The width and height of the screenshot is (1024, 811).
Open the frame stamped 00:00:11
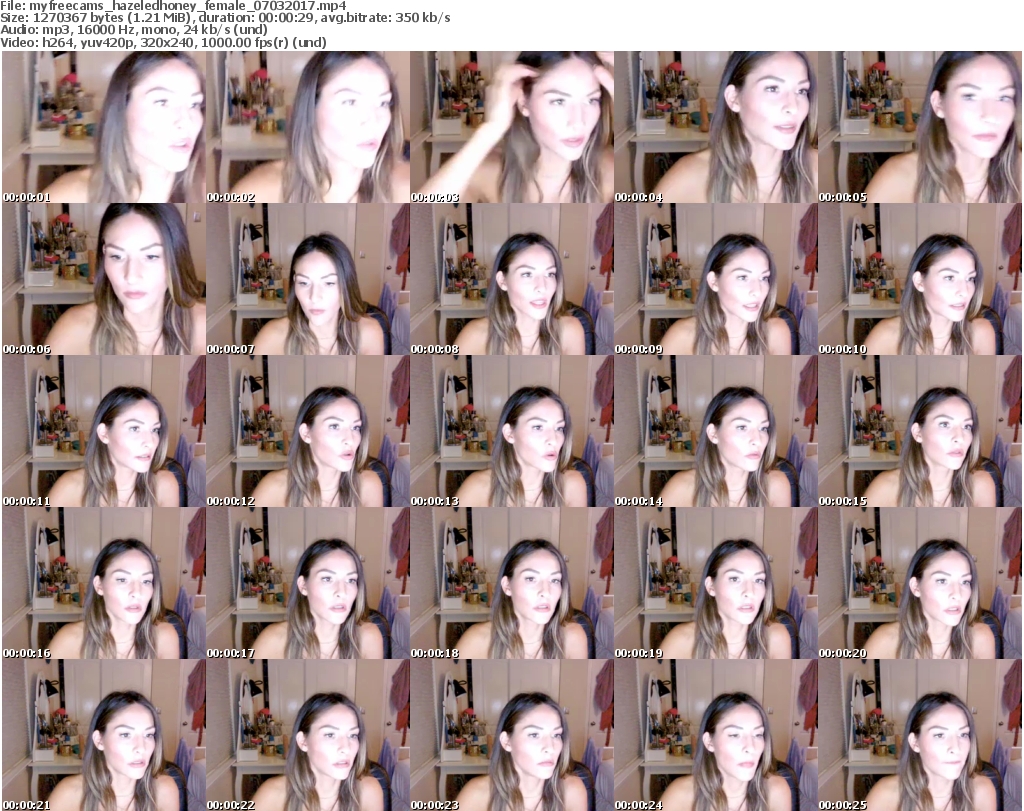click(104, 431)
